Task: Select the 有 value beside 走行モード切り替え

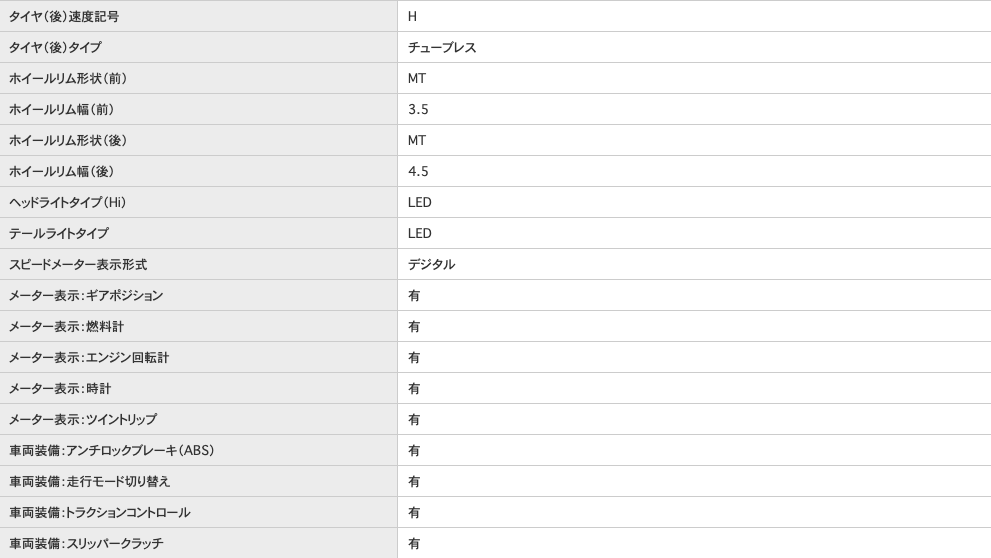Action: coord(414,482)
